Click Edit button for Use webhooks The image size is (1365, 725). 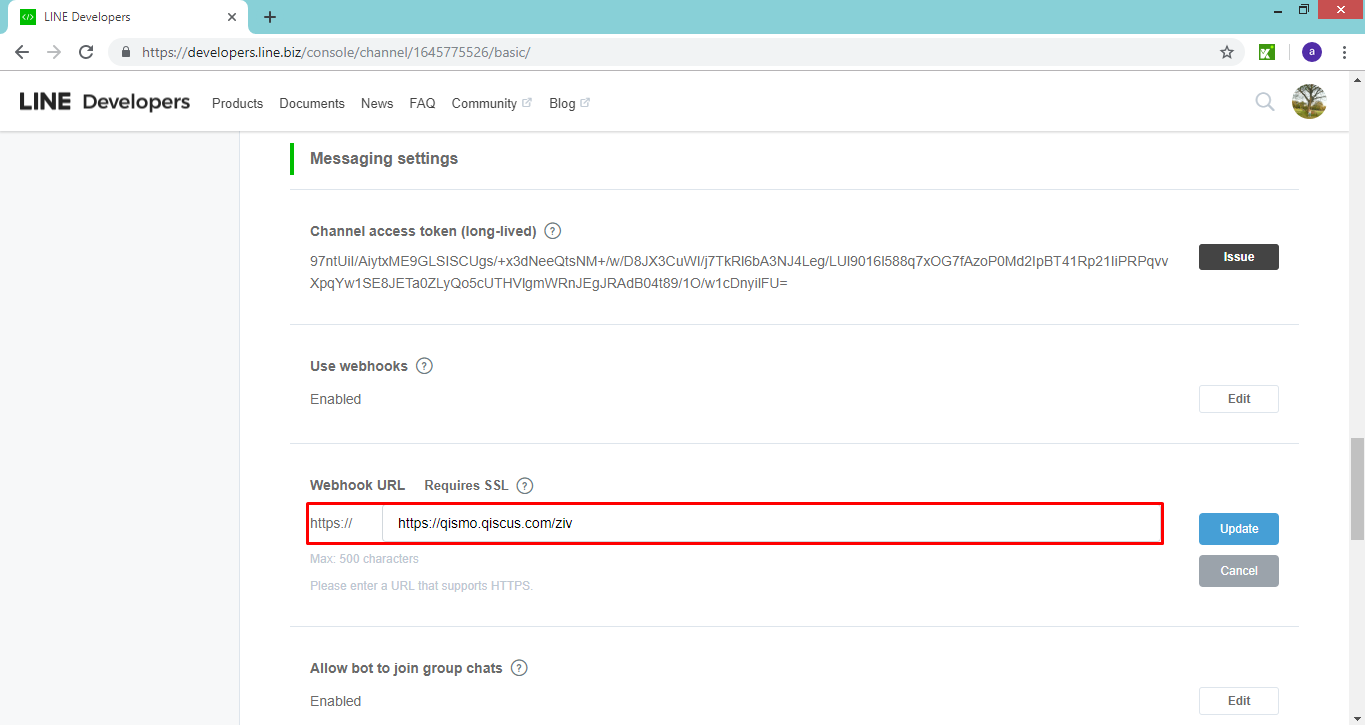(x=1238, y=399)
